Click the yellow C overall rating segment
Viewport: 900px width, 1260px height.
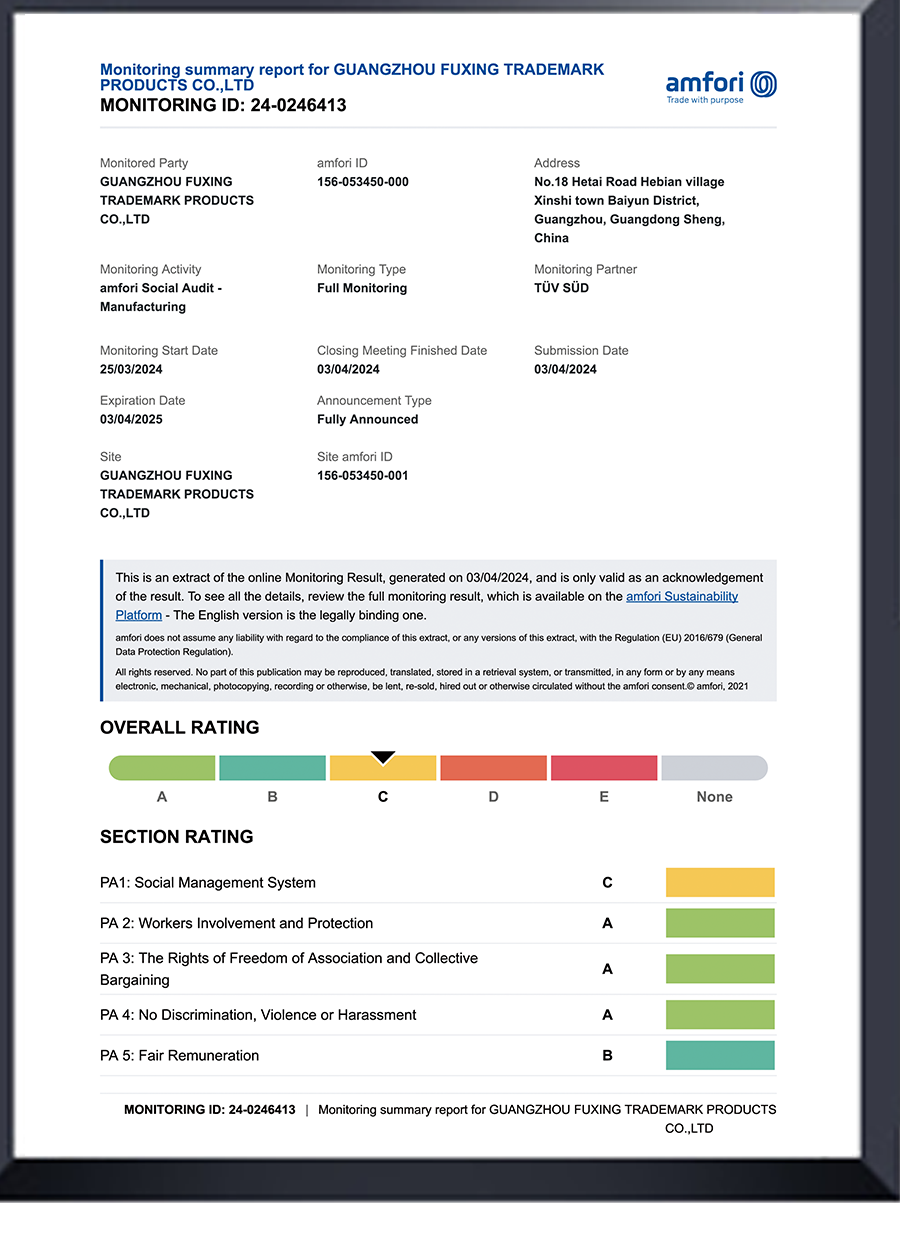coord(383,768)
